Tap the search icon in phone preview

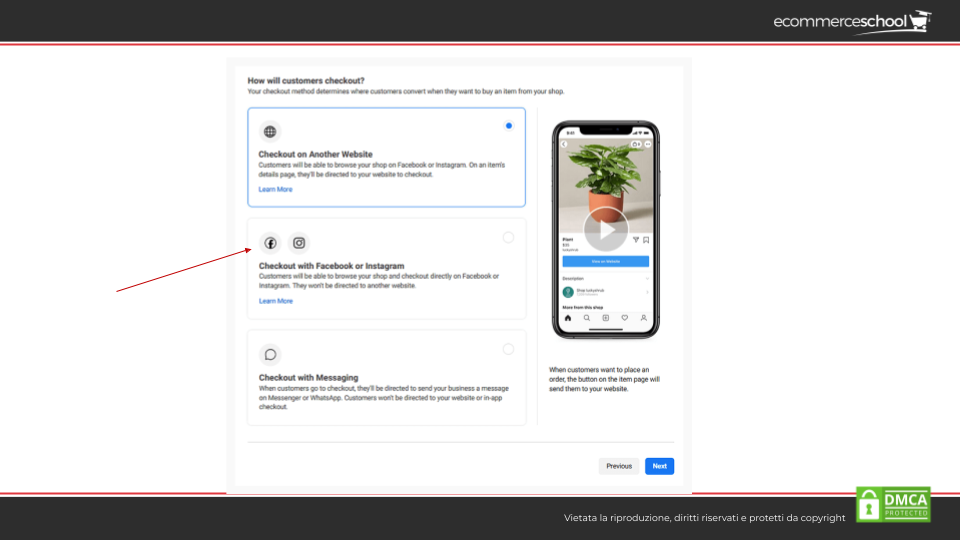pyautogui.click(x=587, y=318)
